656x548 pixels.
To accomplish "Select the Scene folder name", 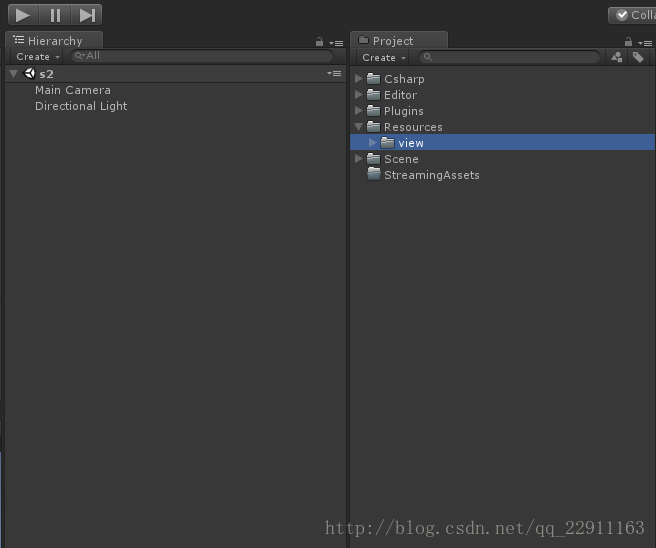I will pos(401,159).
